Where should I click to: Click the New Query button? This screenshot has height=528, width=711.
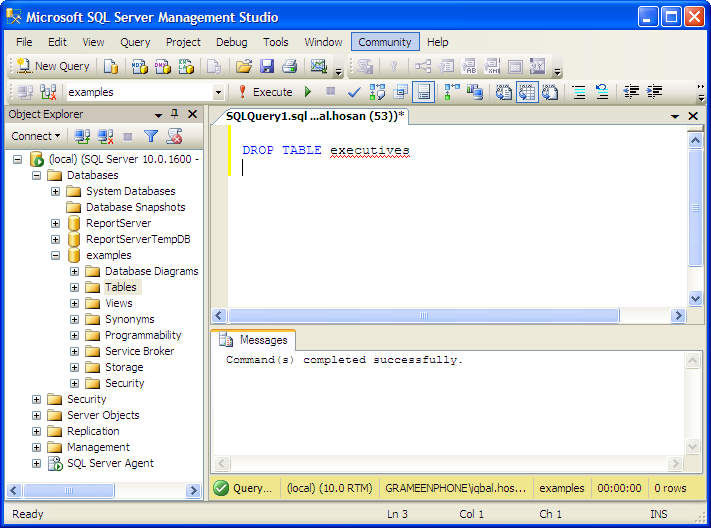click(x=53, y=66)
